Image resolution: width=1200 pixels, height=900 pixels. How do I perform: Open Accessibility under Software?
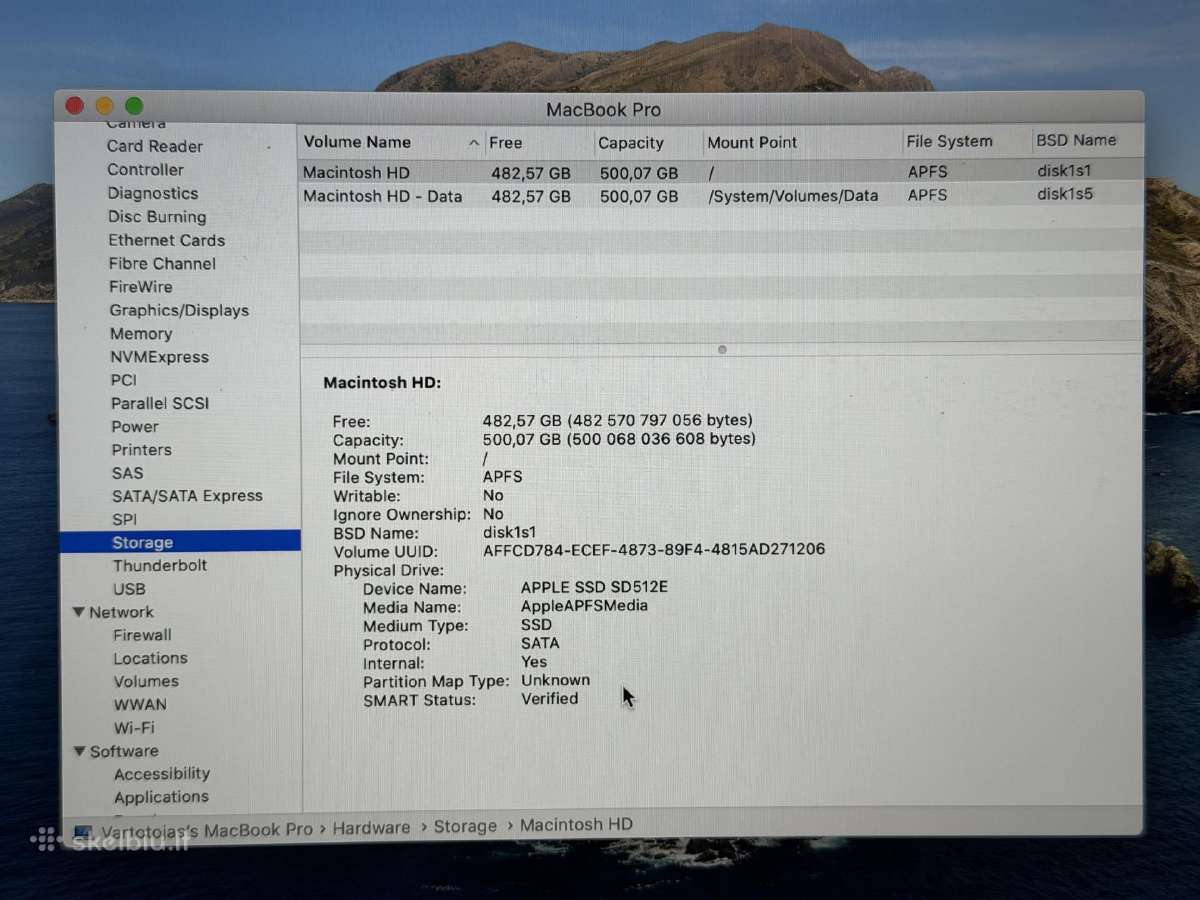162,774
